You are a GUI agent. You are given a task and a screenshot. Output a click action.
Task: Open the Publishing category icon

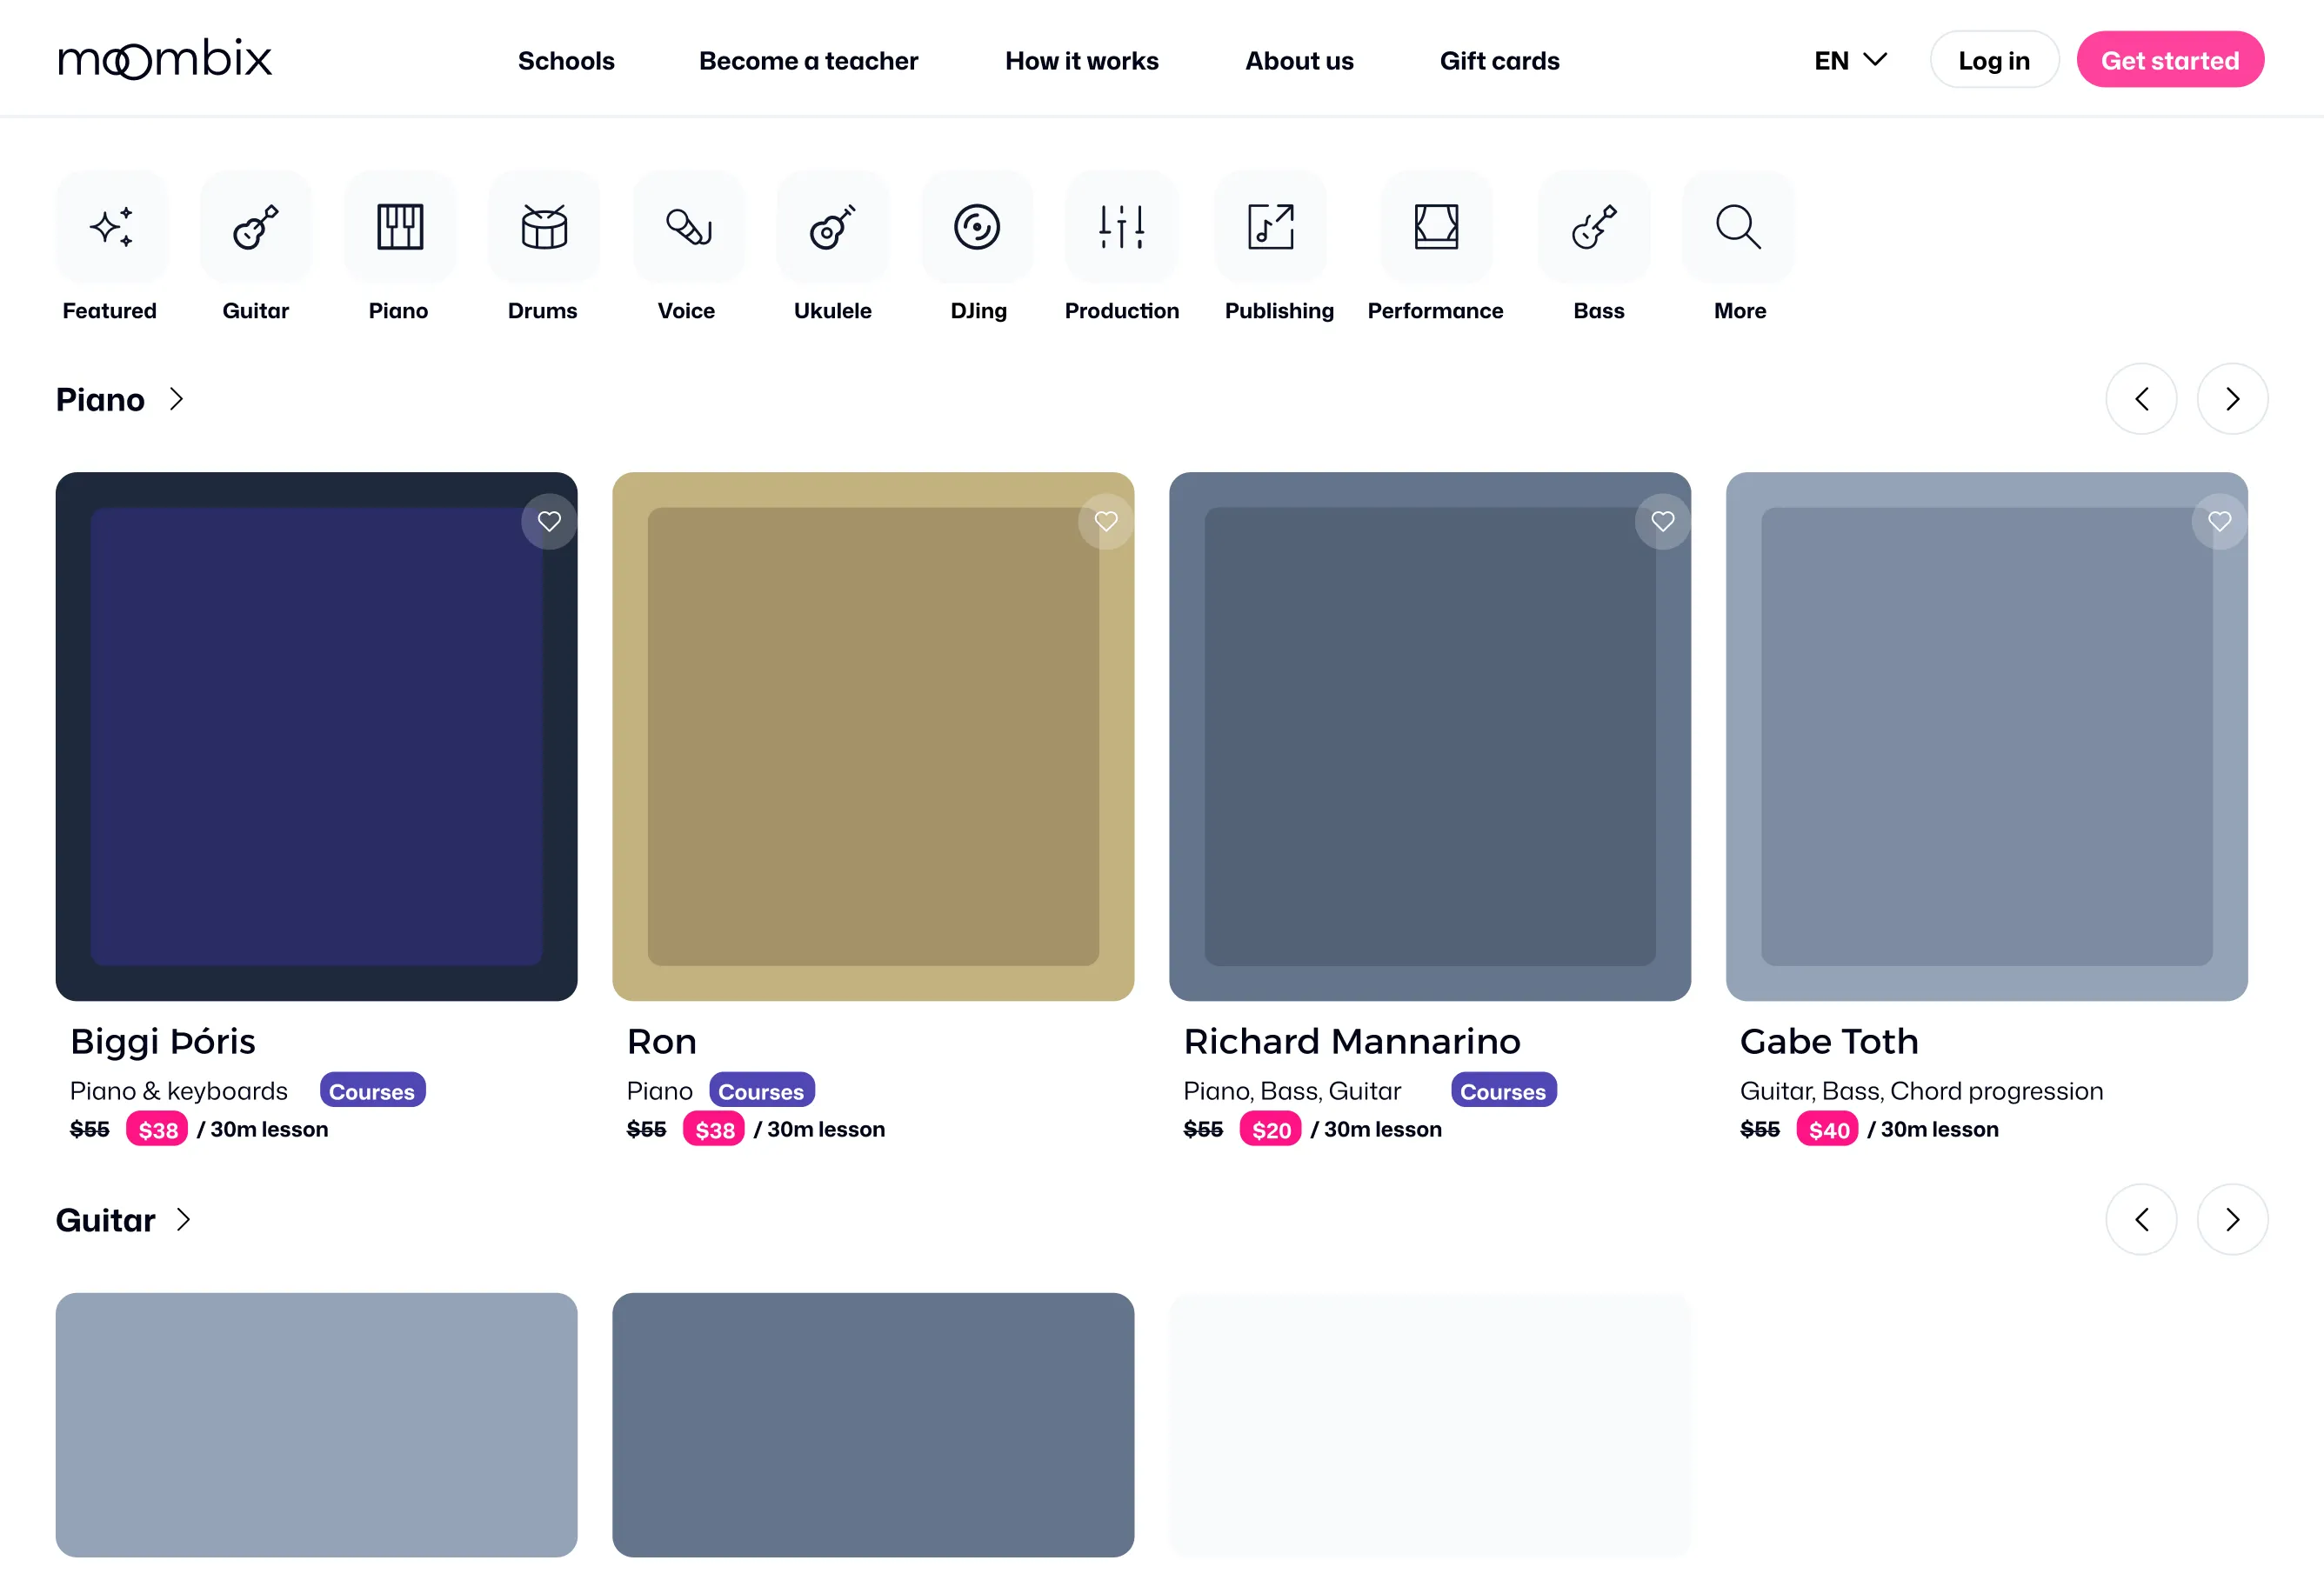pos(1270,227)
